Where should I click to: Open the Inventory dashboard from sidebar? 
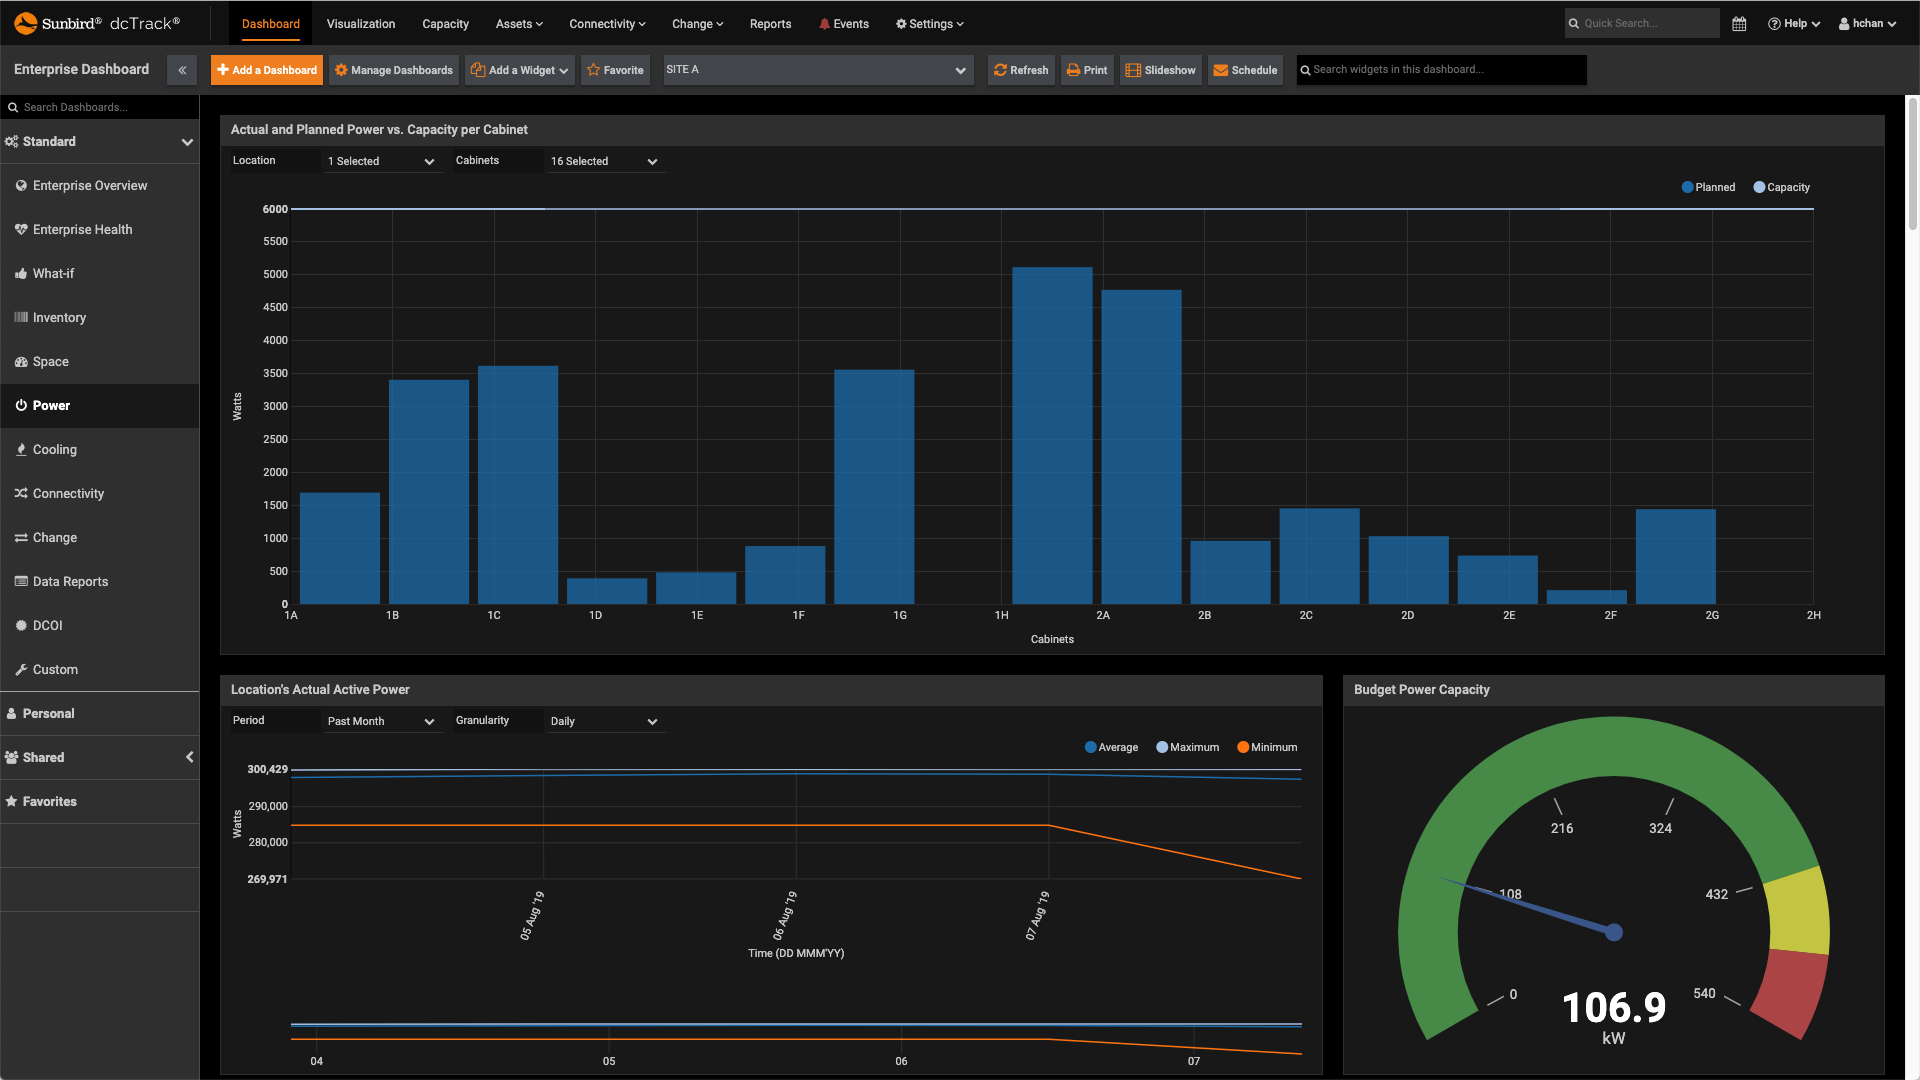point(58,317)
